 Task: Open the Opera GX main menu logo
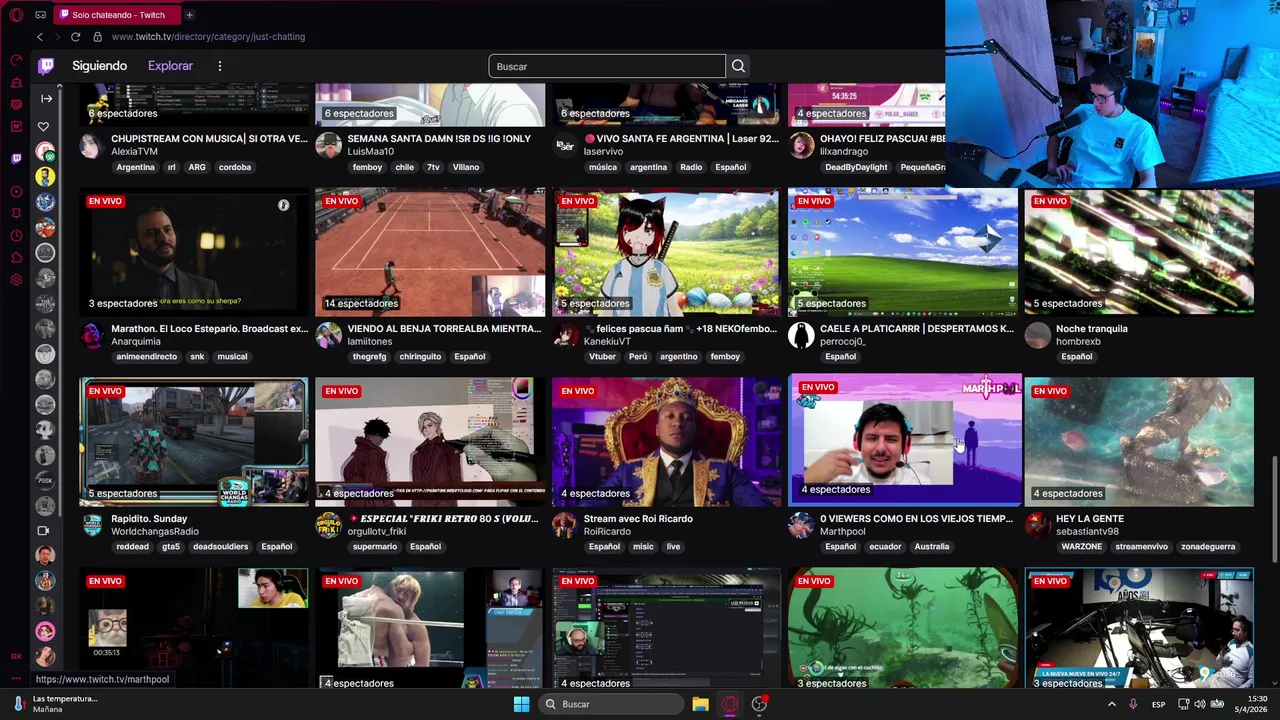pos(16,15)
